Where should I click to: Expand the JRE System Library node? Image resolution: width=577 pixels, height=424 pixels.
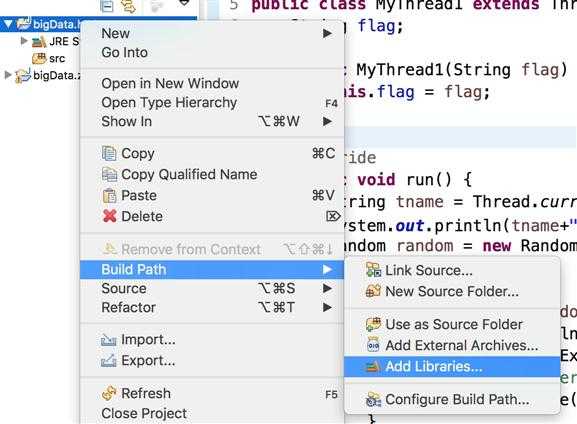[24, 41]
